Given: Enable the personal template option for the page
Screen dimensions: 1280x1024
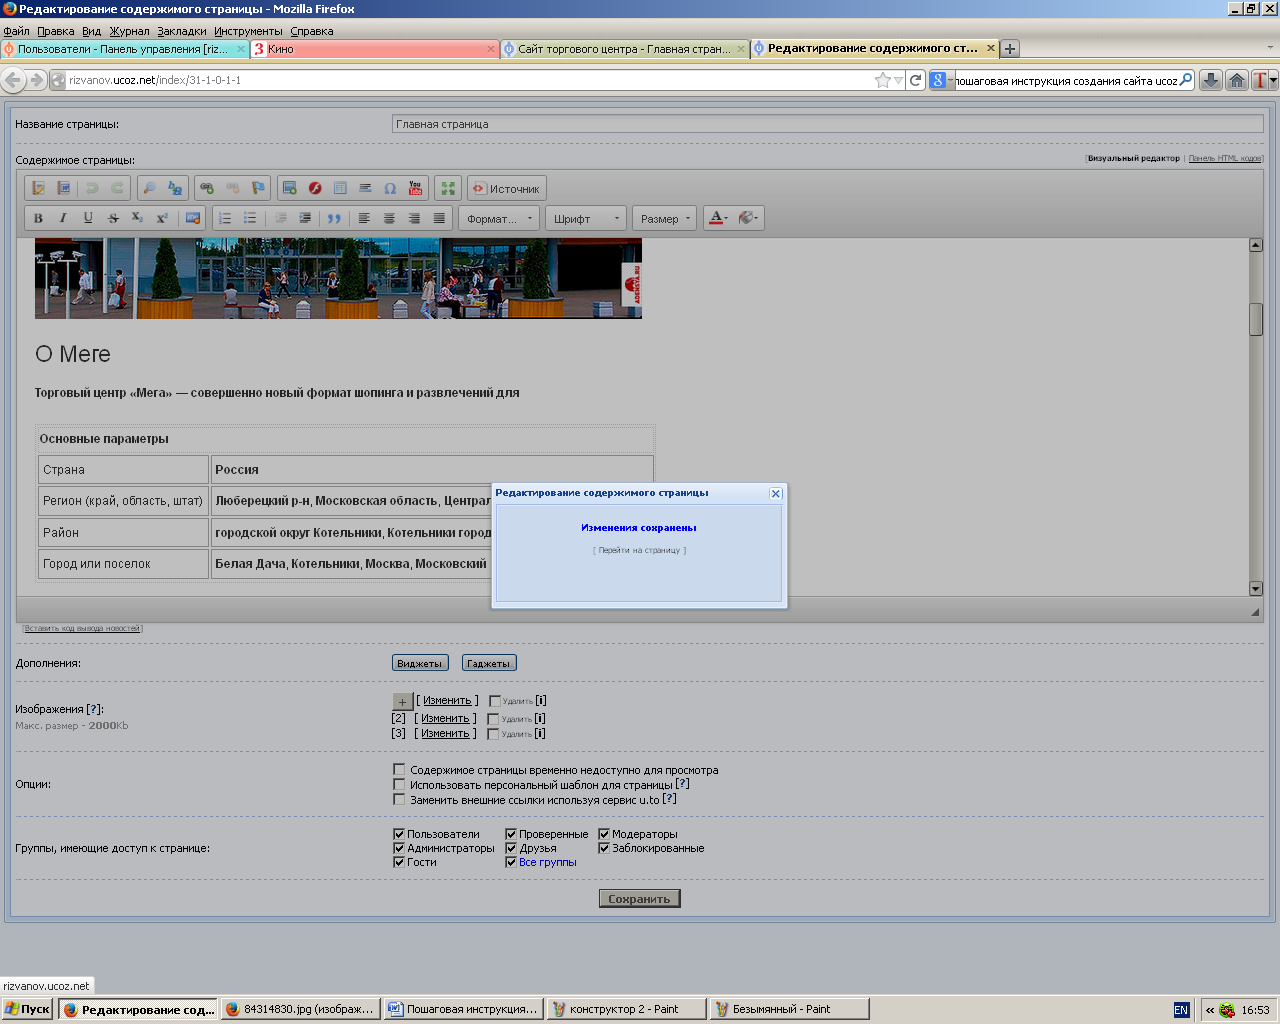Looking at the screenshot, I should pyautogui.click(x=399, y=785).
